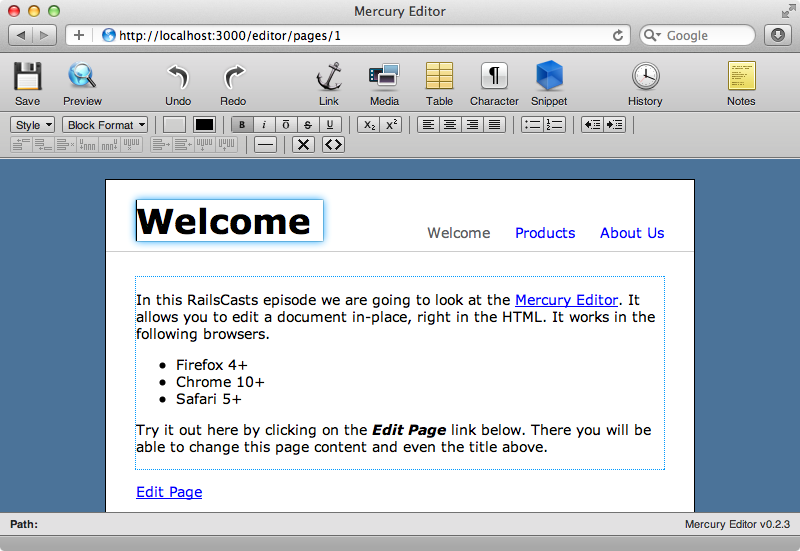
Task: Toggle superscript formatting
Action: [391, 124]
